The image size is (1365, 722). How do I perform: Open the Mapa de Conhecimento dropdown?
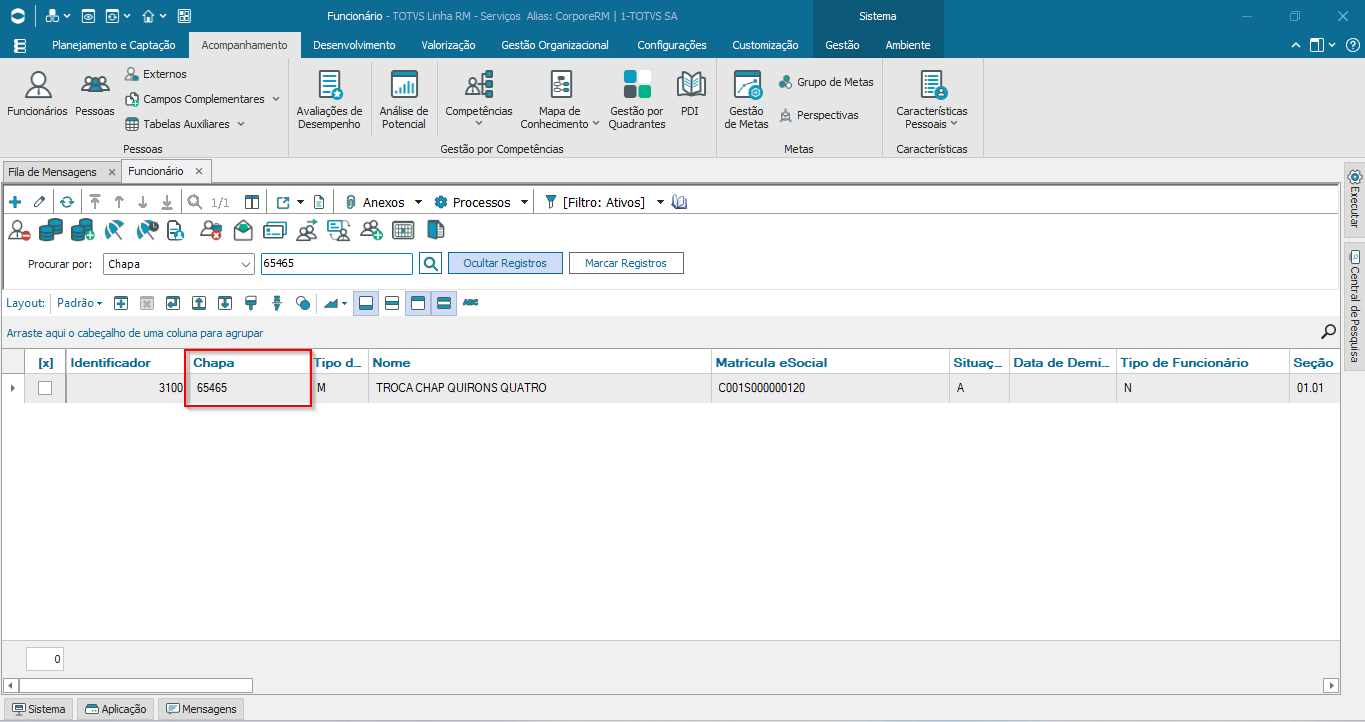560,100
